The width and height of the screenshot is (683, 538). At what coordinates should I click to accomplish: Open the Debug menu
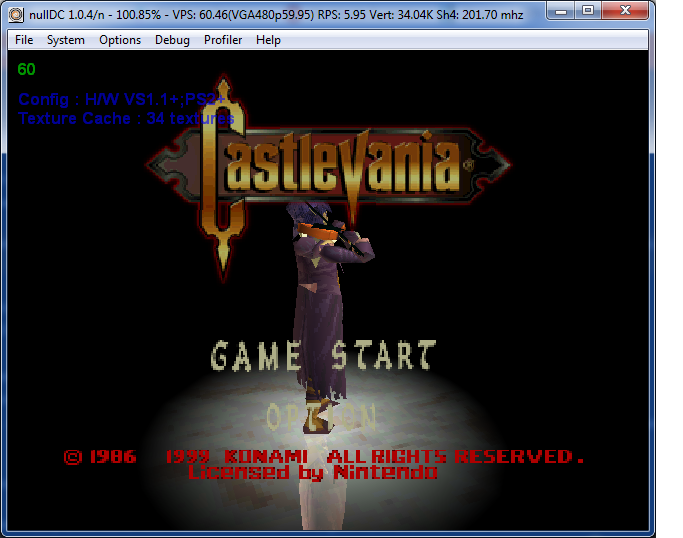pos(172,40)
